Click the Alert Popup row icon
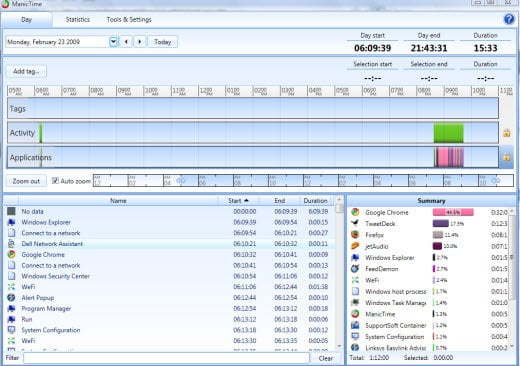The image size is (520, 366). (11, 297)
